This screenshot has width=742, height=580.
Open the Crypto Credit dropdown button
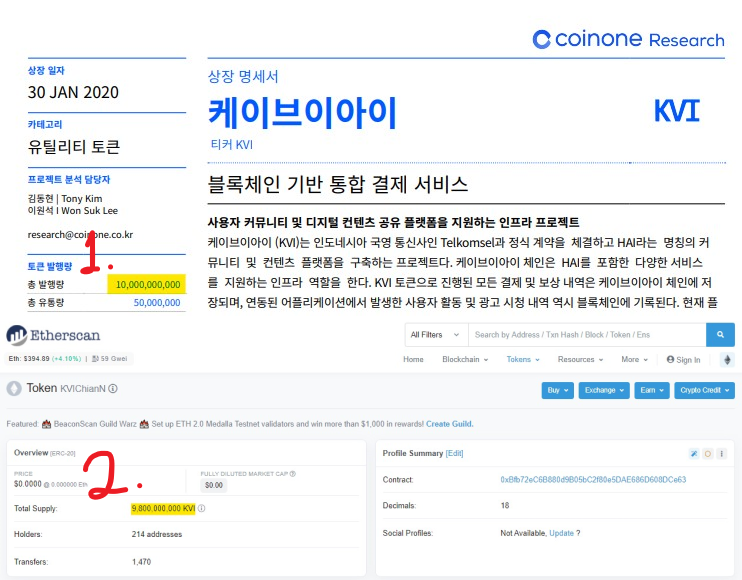pos(704,390)
